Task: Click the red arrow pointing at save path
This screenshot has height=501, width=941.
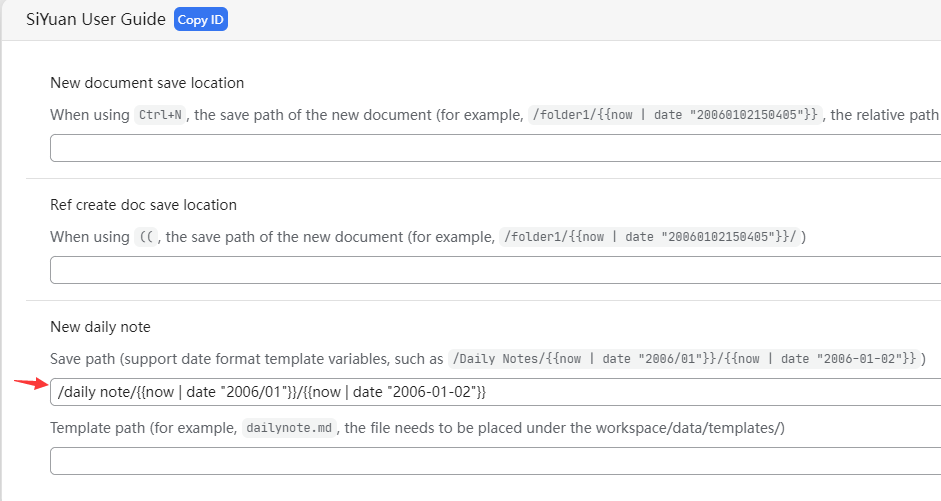Action: click(29, 383)
